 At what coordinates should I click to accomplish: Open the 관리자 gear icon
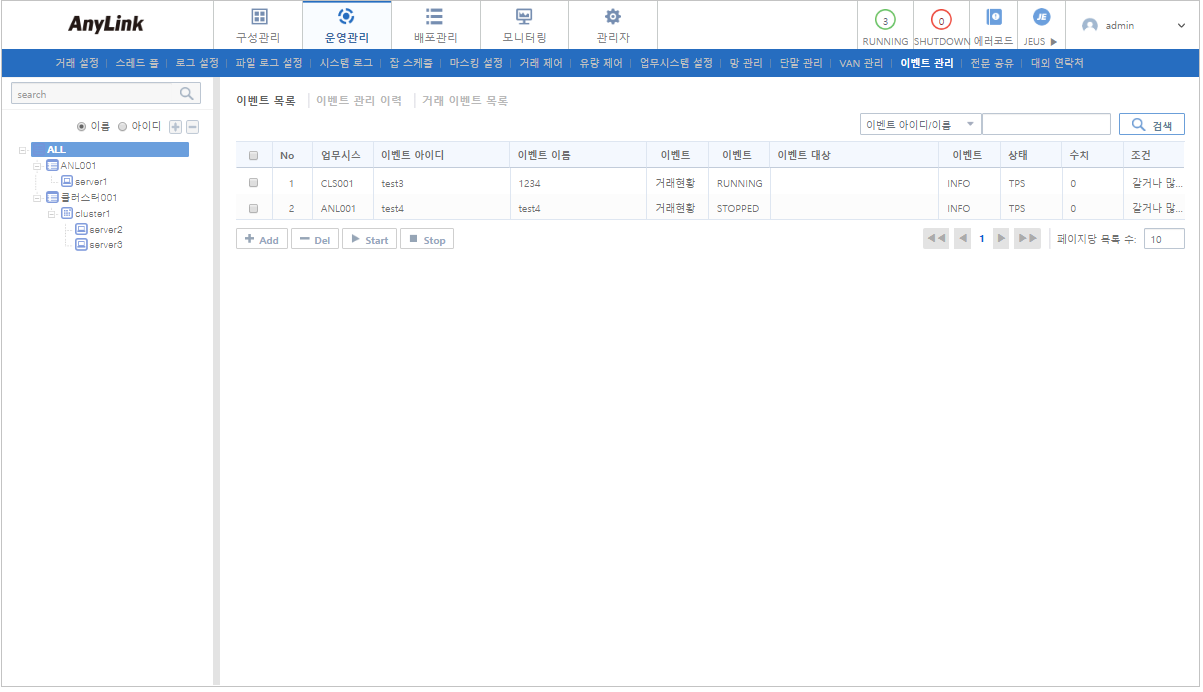click(x=613, y=17)
